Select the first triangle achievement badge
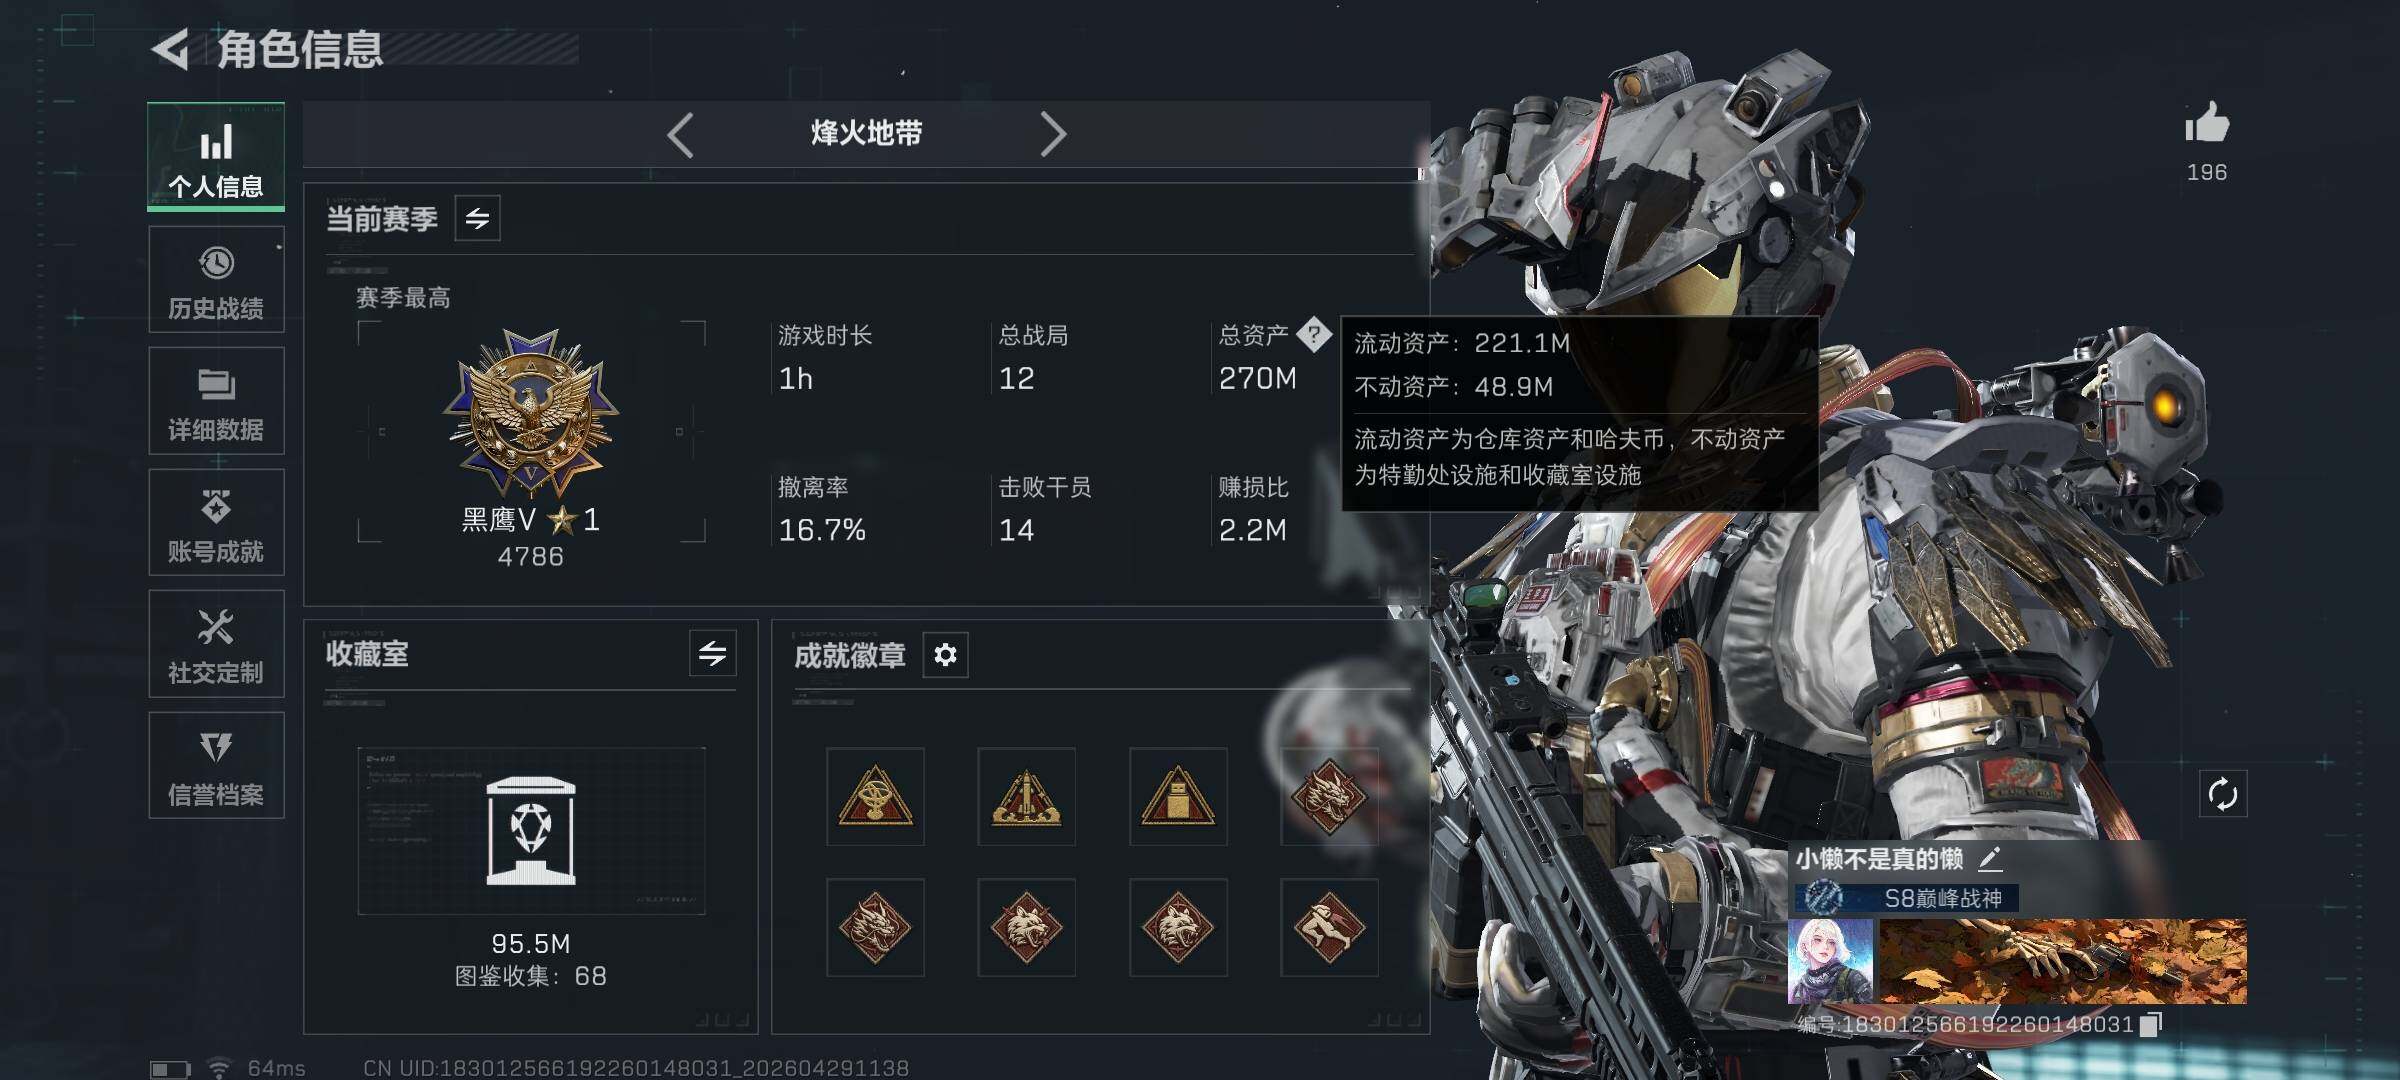This screenshot has width=2400, height=1080. pos(875,796)
